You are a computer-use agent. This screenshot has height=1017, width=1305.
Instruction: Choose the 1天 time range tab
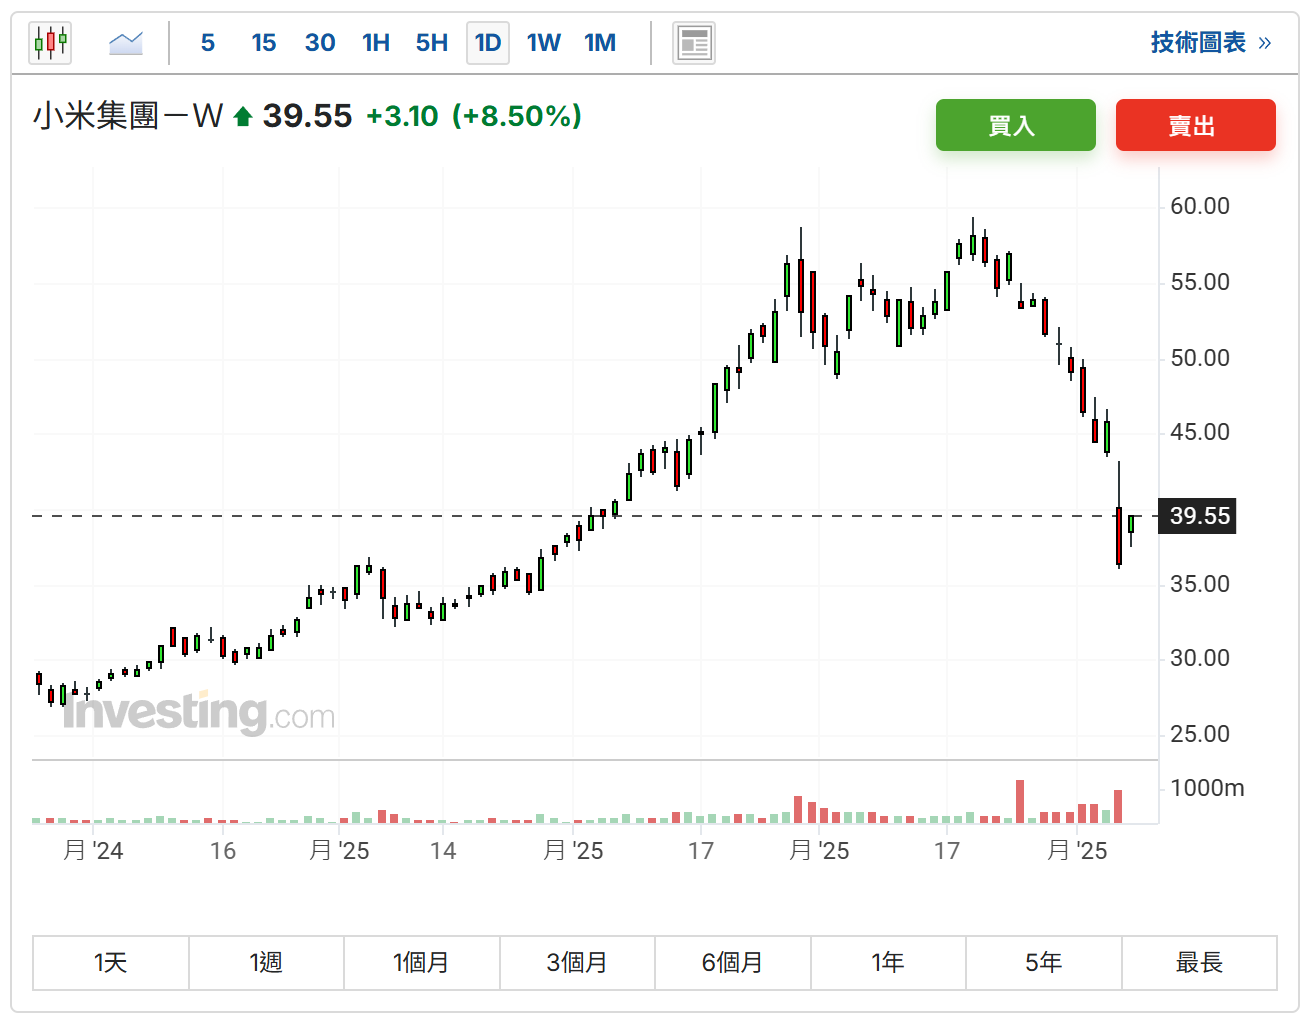pyautogui.click(x=111, y=963)
